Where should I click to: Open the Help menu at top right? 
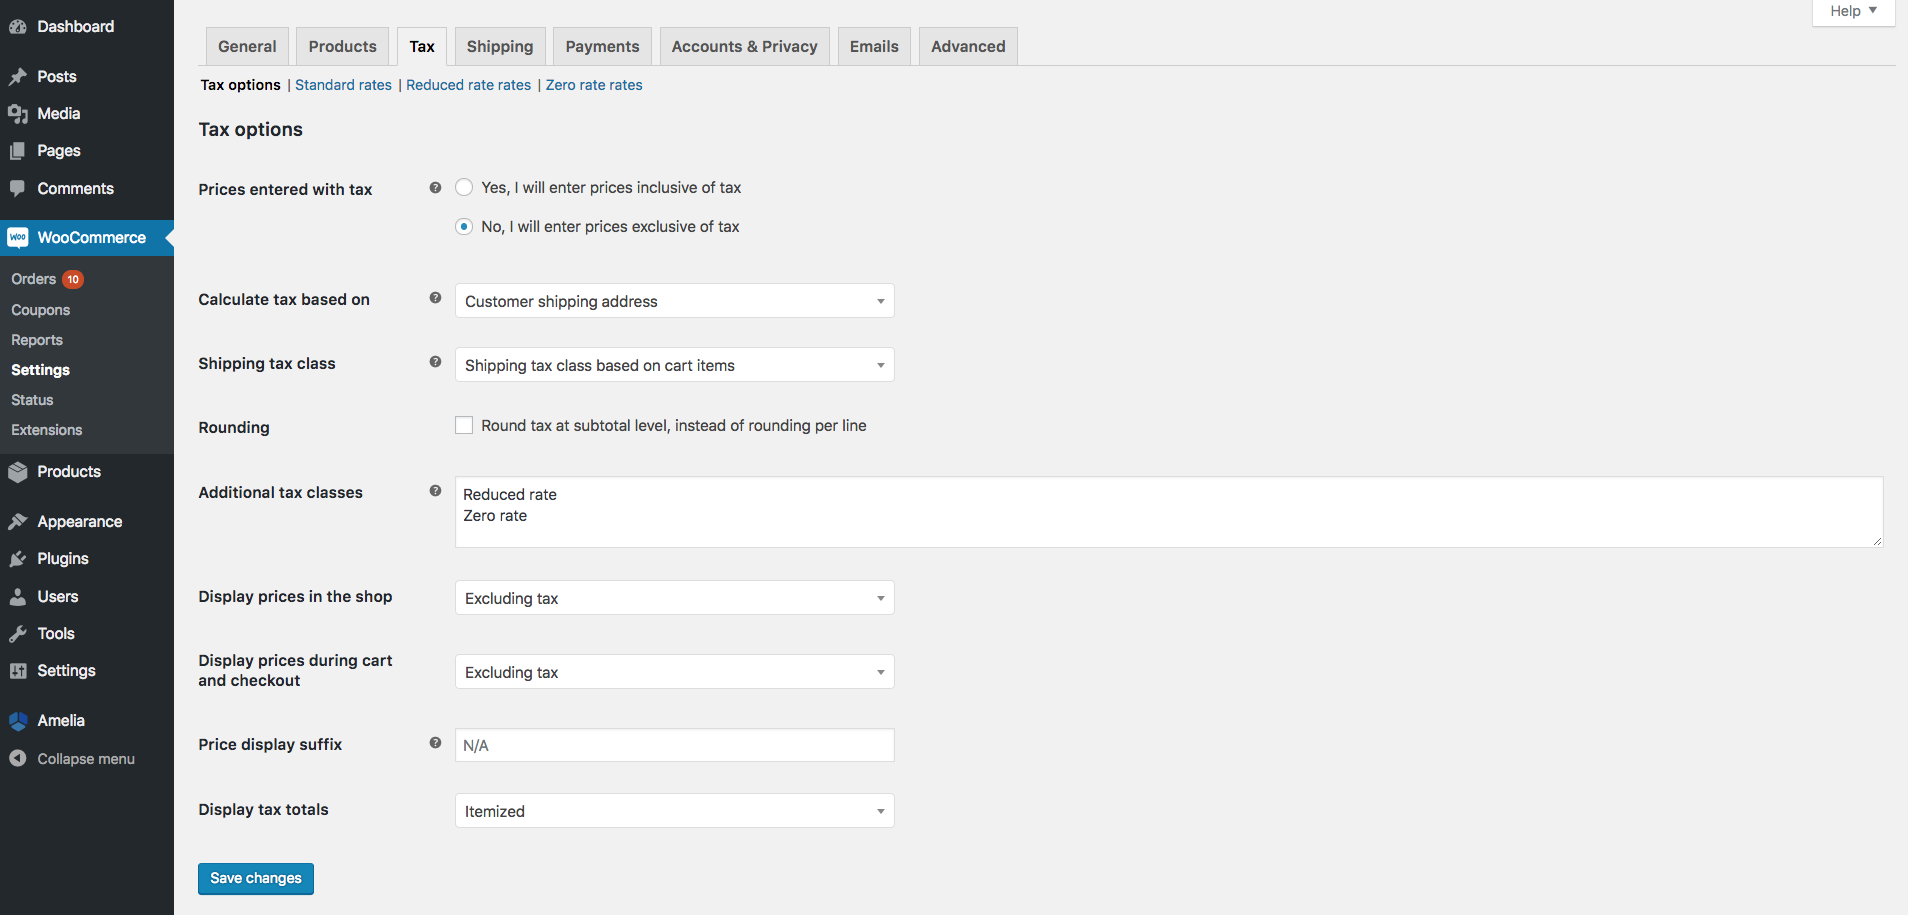(1850, 10)
